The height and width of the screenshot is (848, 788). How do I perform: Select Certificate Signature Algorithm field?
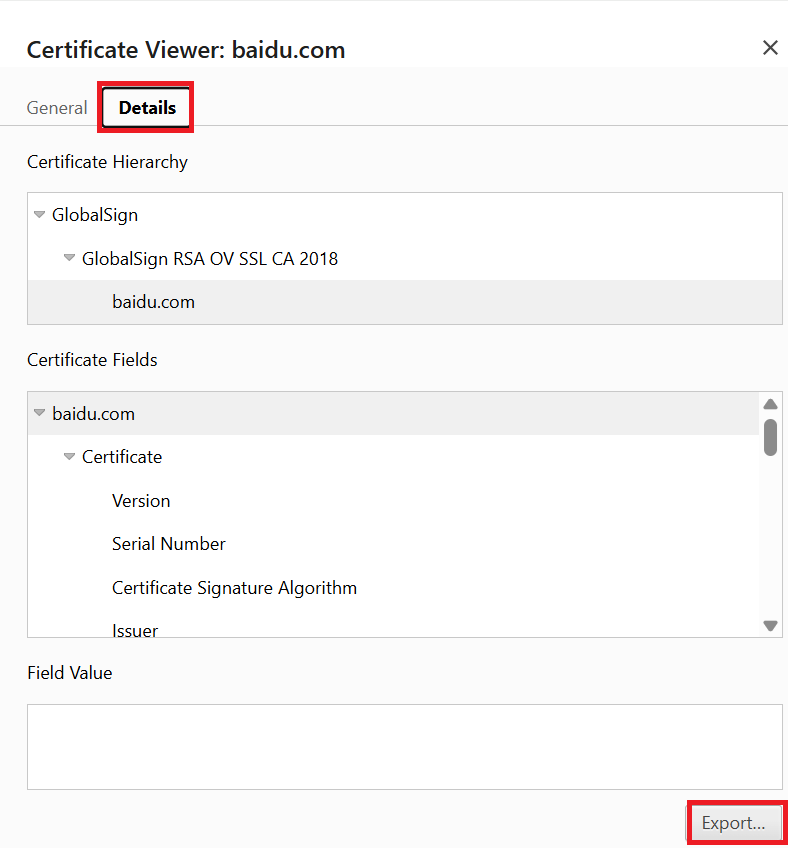[x=234, y=587]
